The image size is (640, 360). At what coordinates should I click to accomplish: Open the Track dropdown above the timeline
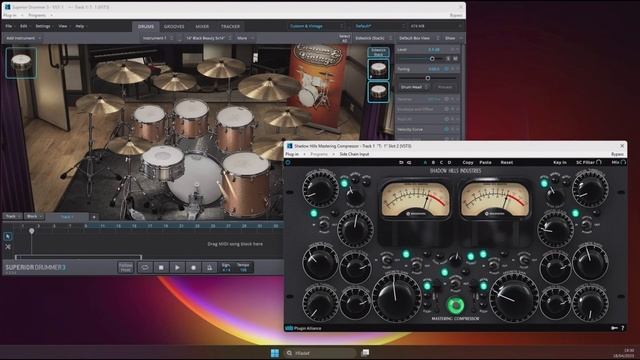[x=13, y=216]
